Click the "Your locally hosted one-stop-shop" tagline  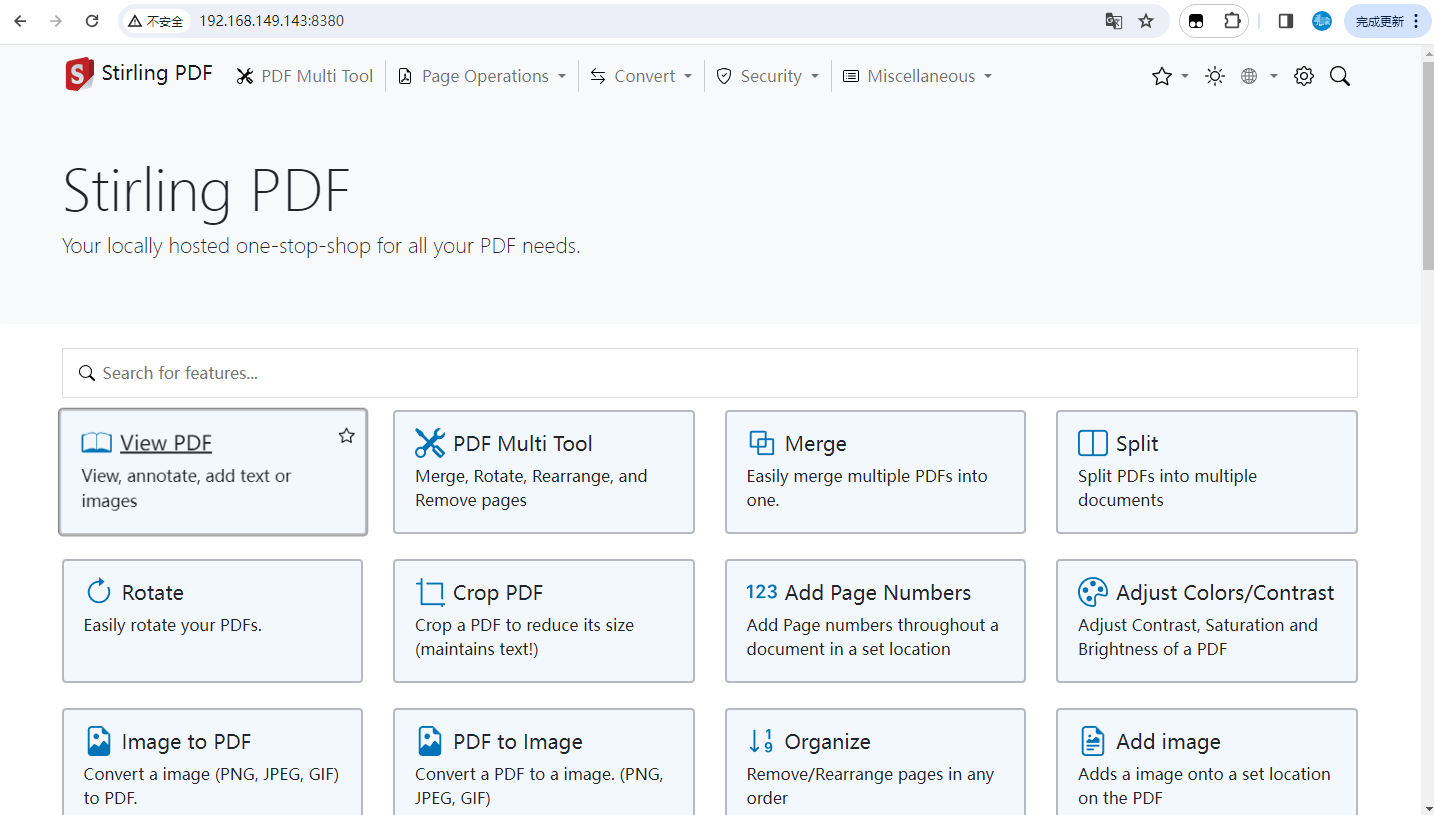point(321,246)
